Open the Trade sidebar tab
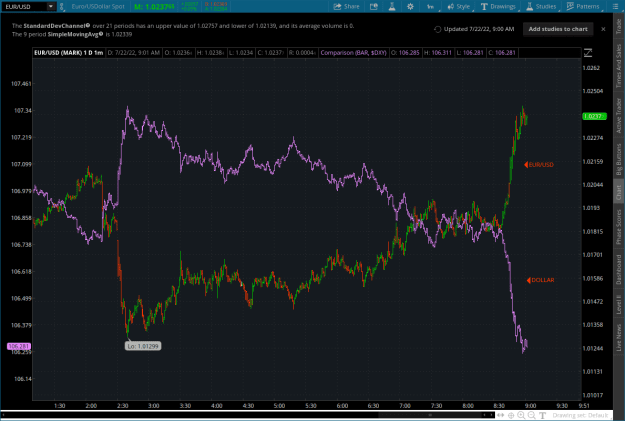The image size is (625, 421). point(619,26)
